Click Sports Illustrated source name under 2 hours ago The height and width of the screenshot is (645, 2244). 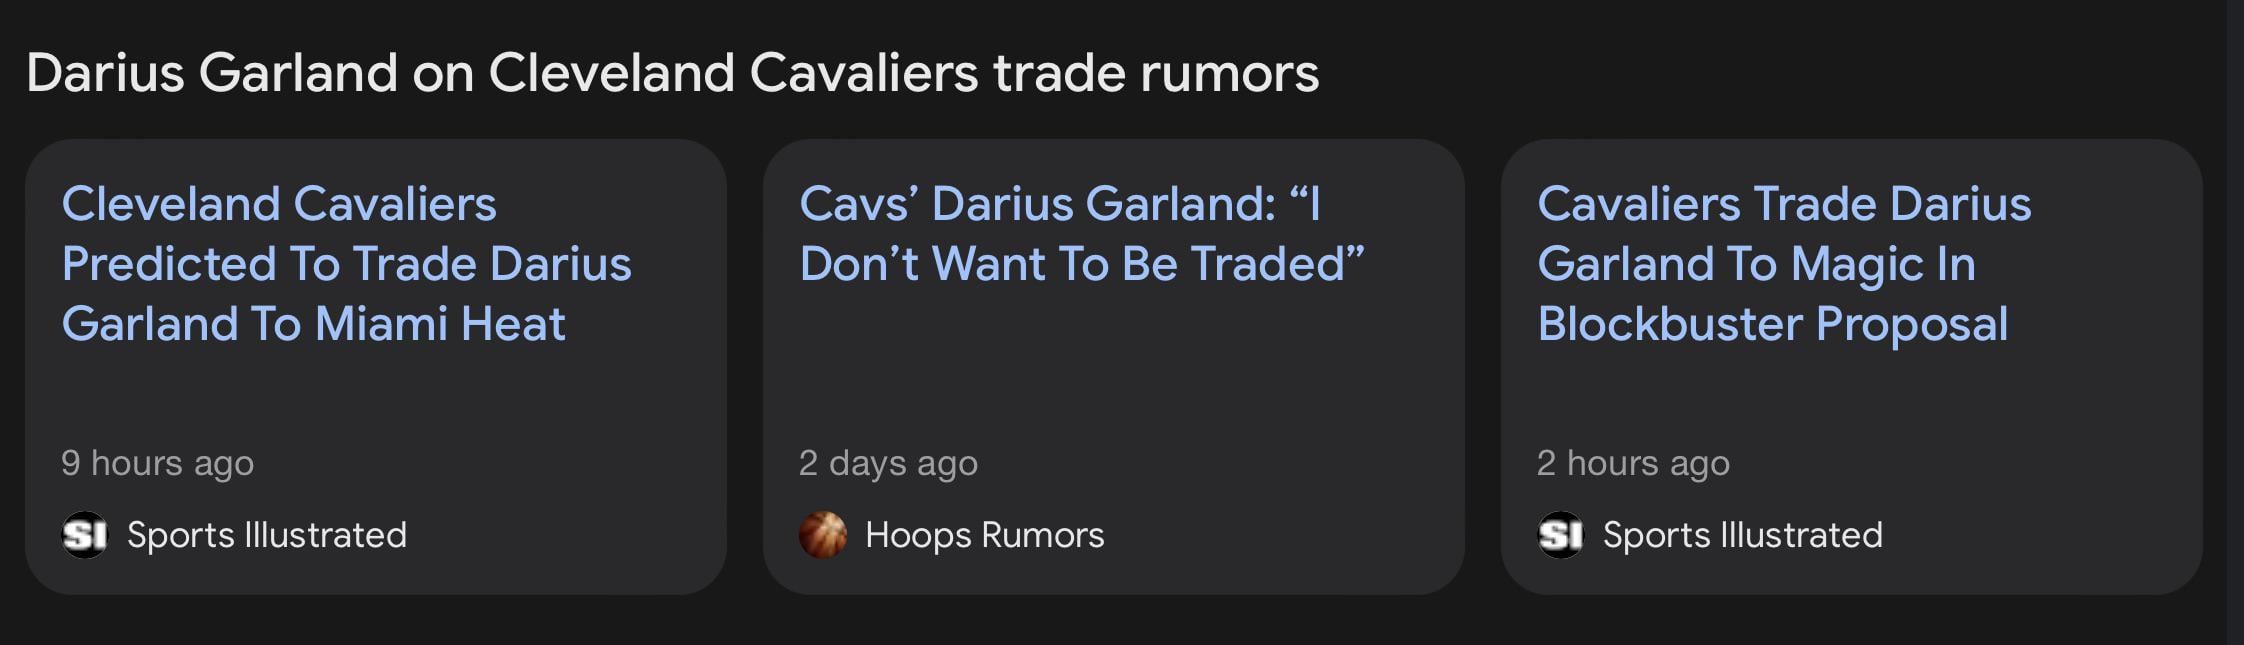pos(1743,535)
